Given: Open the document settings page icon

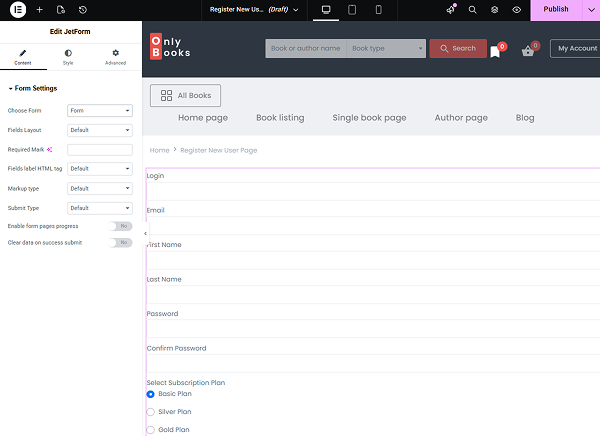Looking at the screenshot, I should [x=61, y=10].
